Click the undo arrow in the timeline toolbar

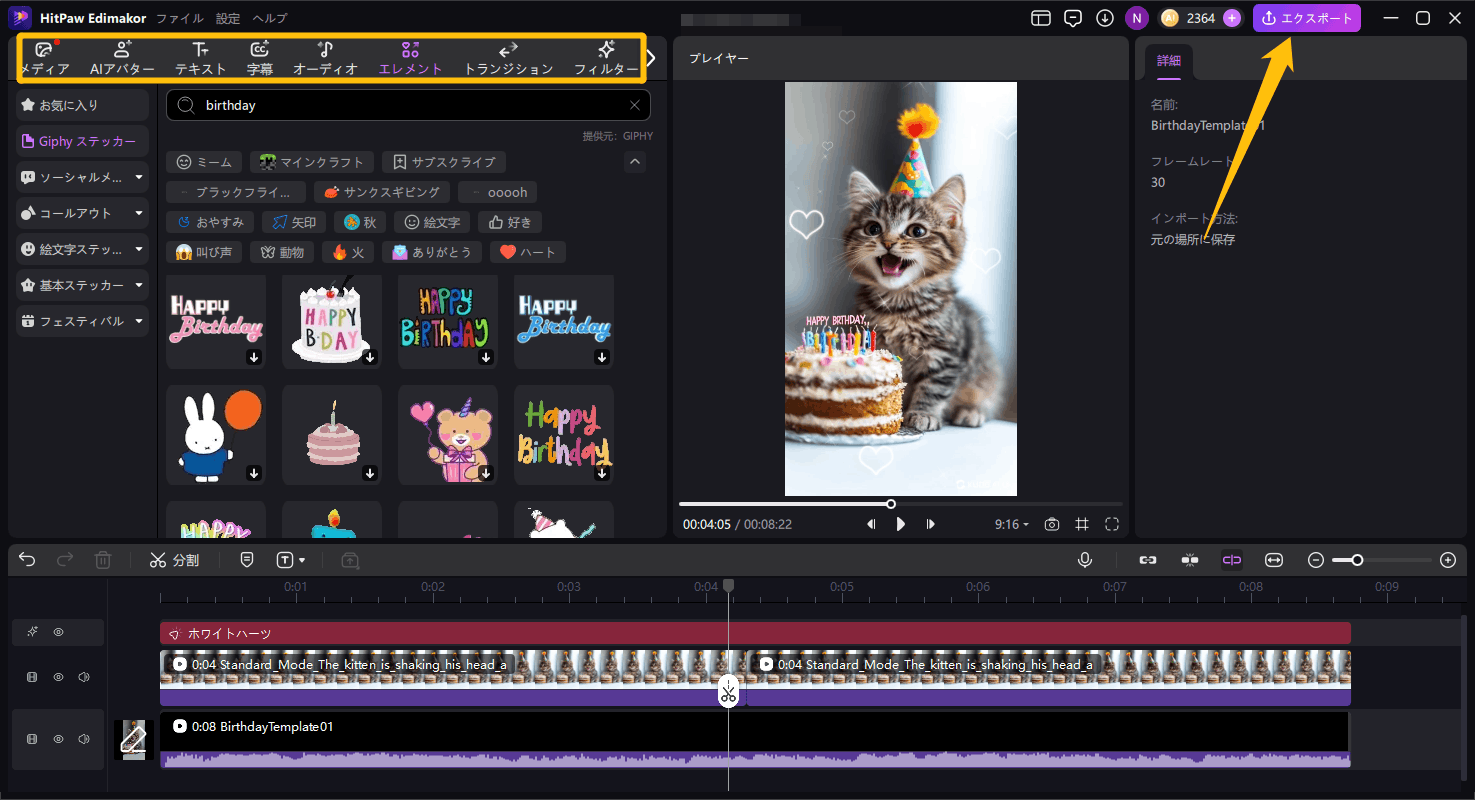pyautogui.click(x=26, y=559)
